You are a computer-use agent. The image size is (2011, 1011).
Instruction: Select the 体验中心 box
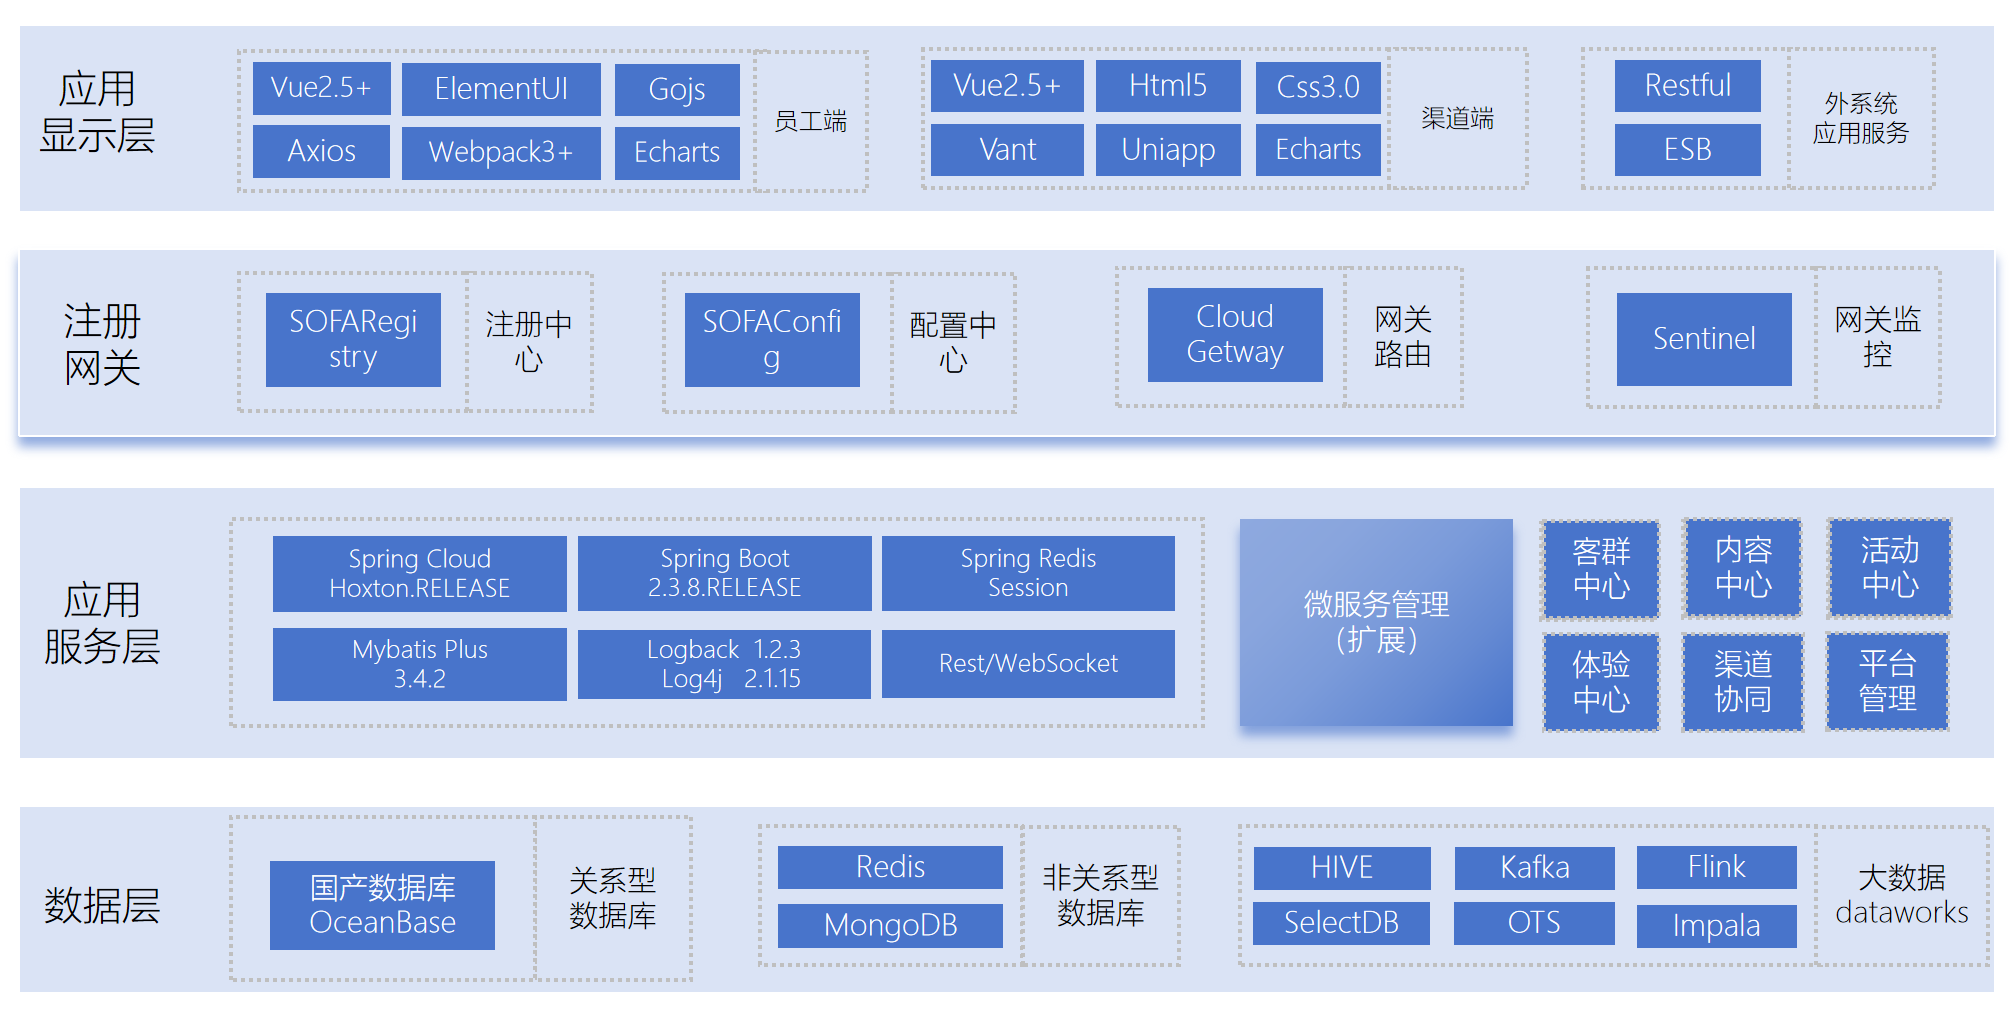point(1601,682)
